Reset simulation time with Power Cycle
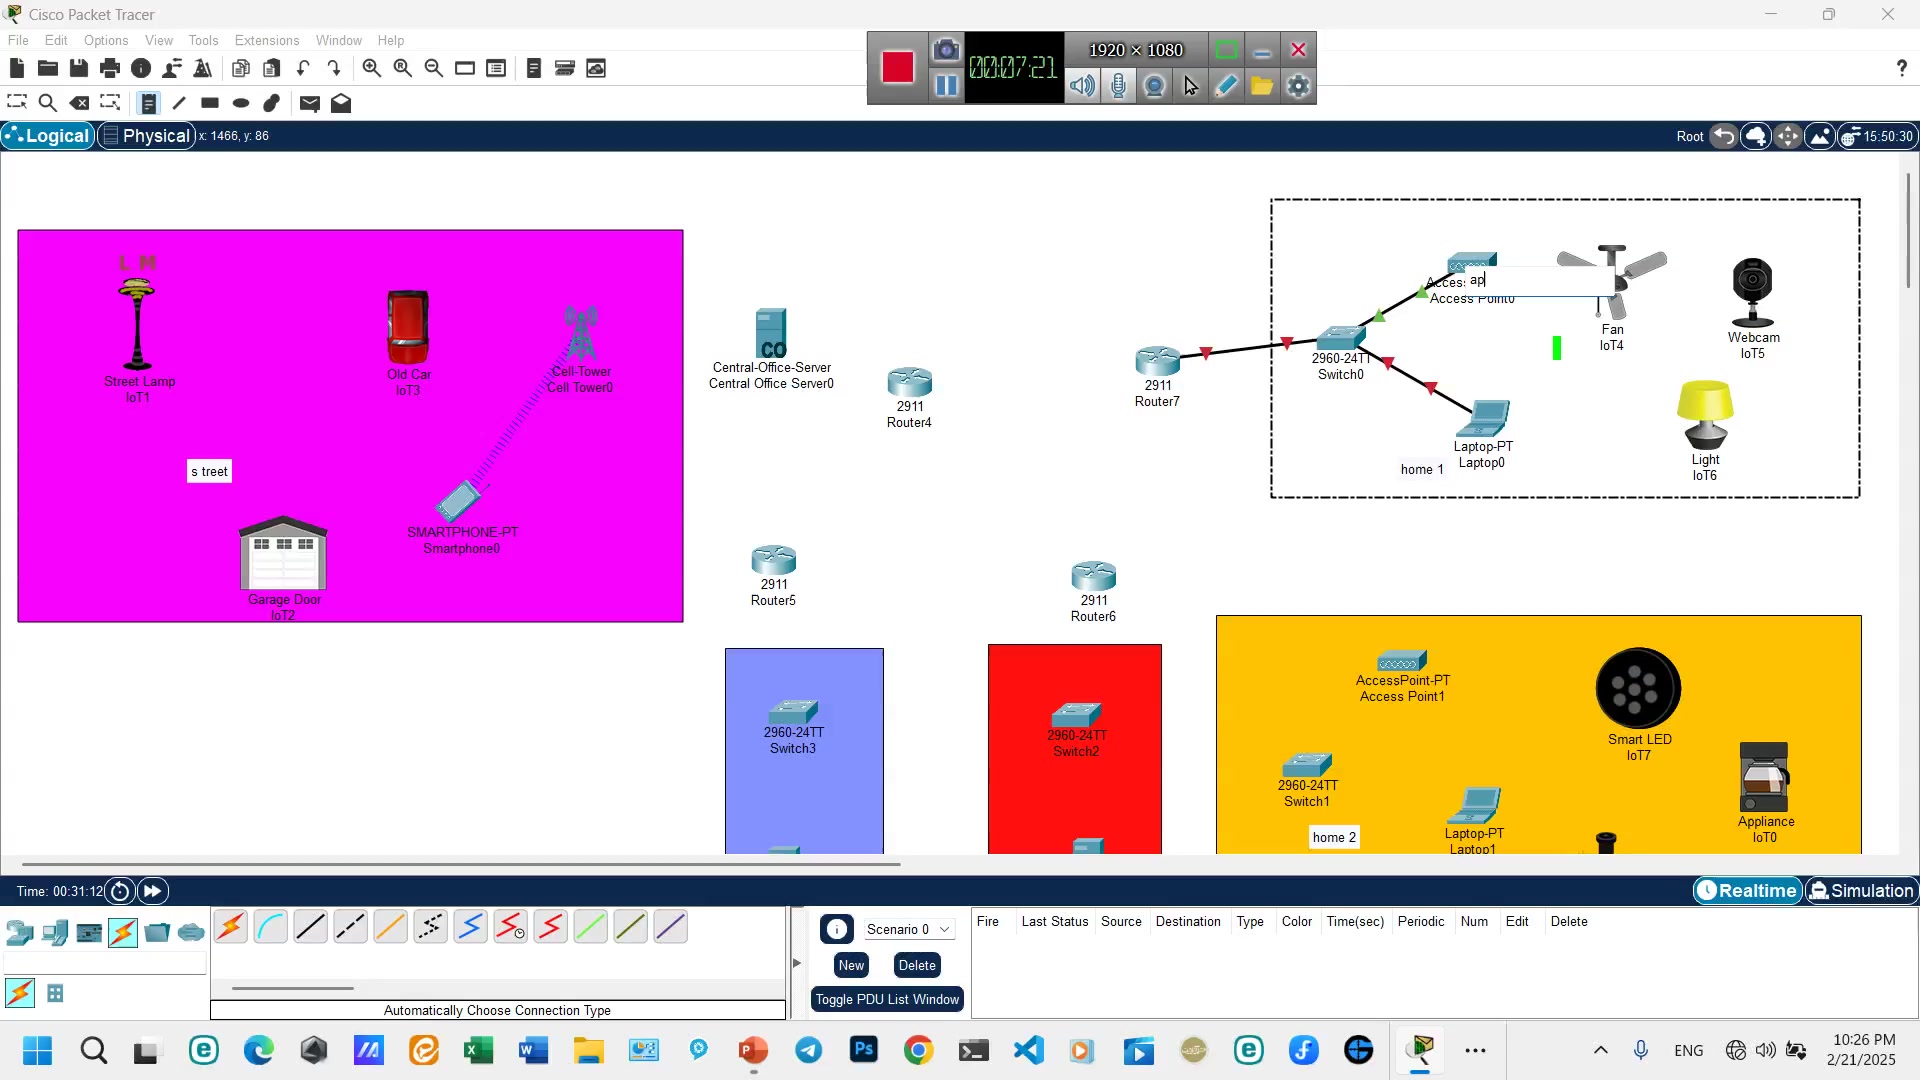 [120, 891]
